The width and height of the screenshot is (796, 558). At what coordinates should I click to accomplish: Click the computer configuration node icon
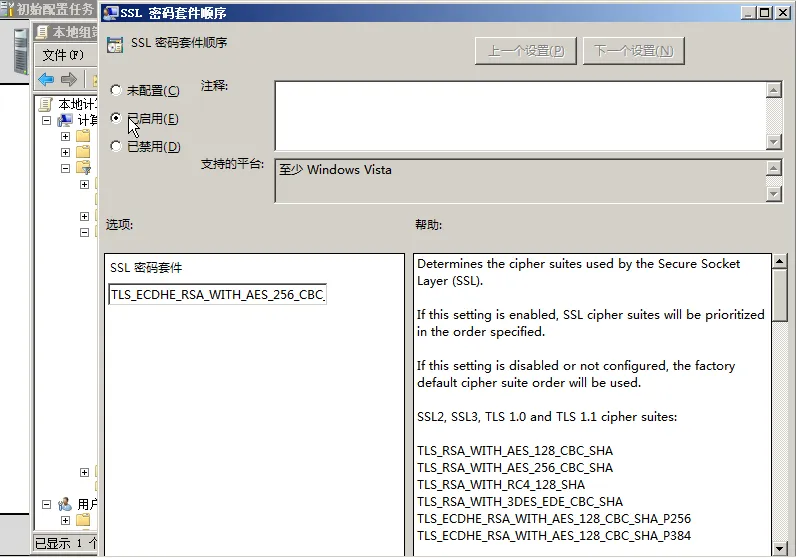point(65,120)
